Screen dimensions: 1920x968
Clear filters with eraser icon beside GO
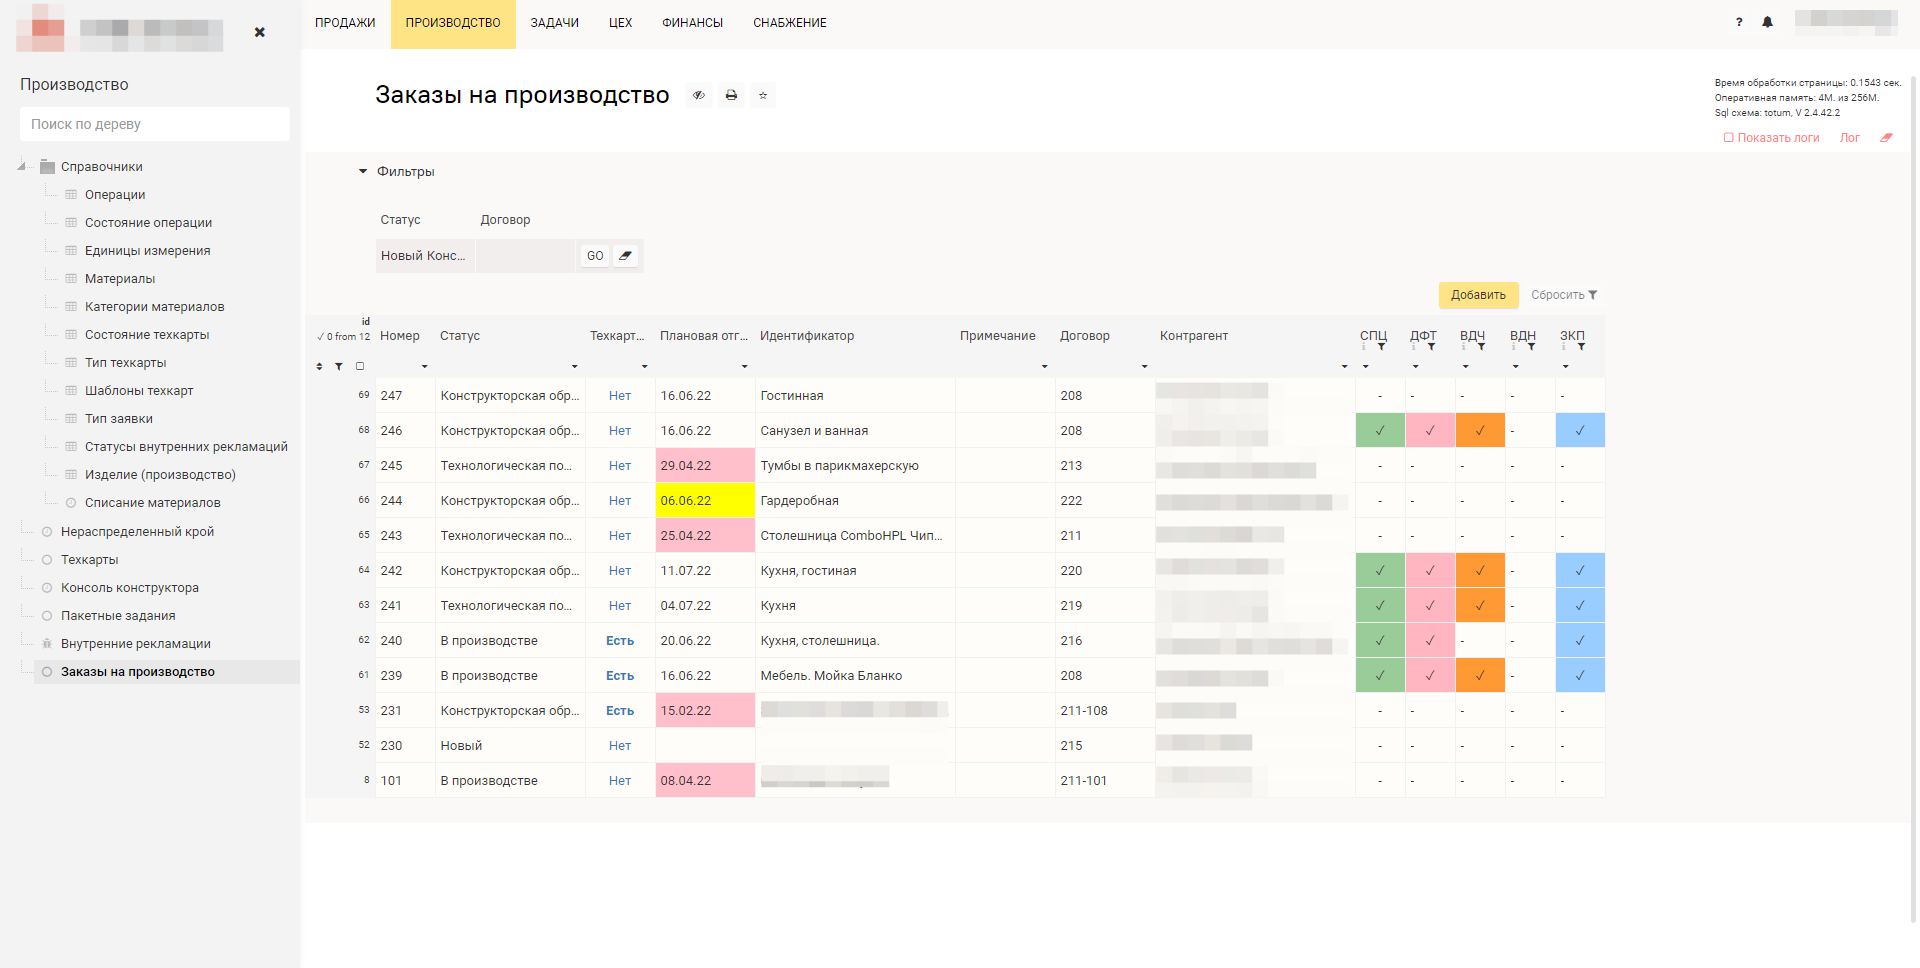(625, 256)
